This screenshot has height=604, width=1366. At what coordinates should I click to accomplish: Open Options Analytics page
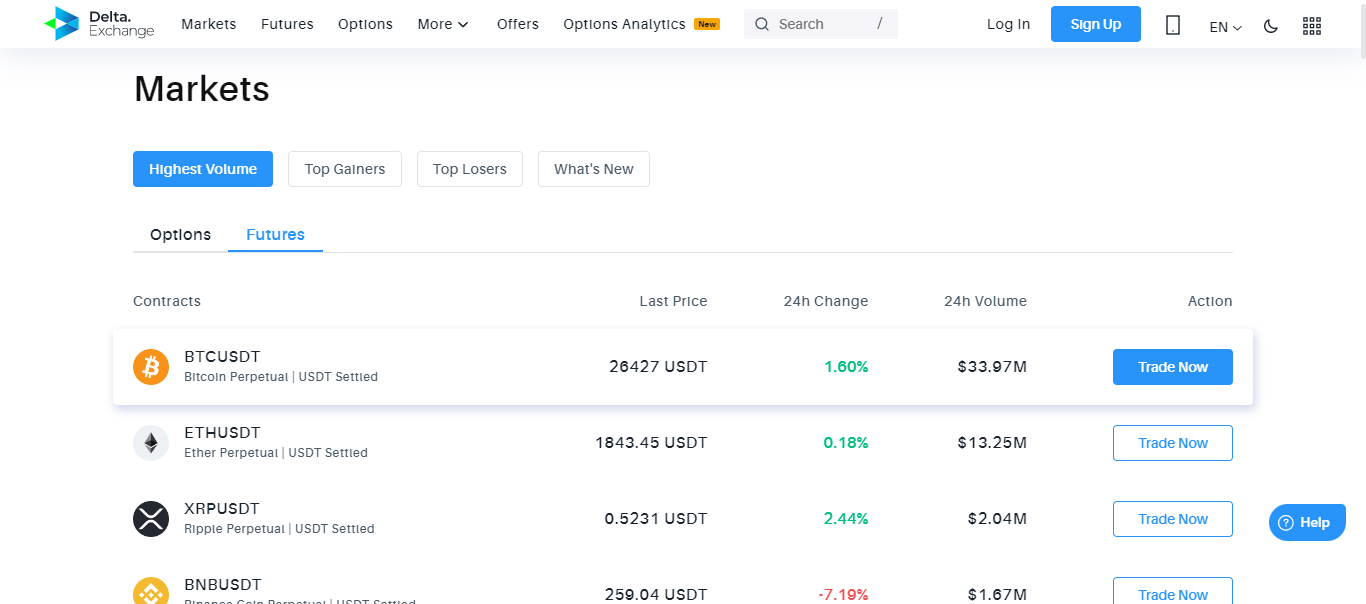624,24
